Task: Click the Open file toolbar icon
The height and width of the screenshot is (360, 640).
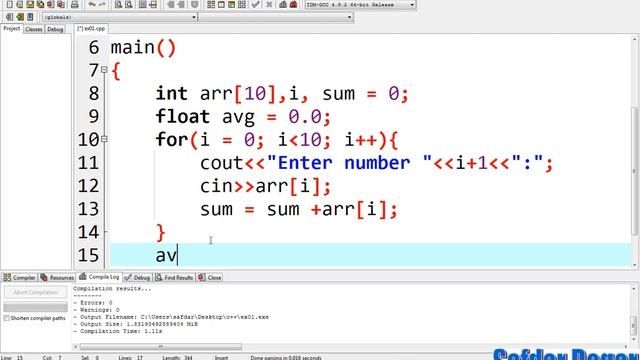Action: (20, 4)
